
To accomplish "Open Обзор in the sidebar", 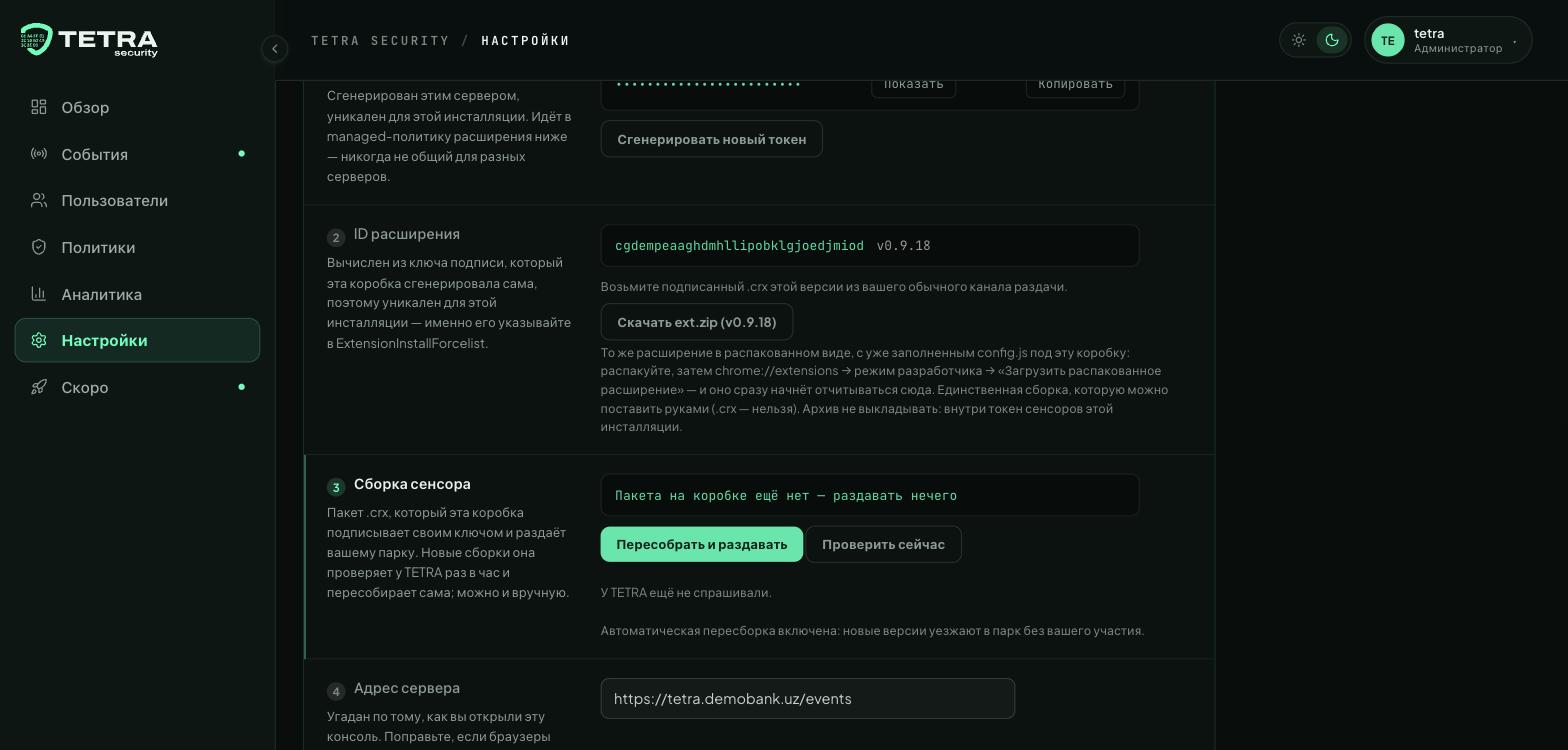I will 137,107.
